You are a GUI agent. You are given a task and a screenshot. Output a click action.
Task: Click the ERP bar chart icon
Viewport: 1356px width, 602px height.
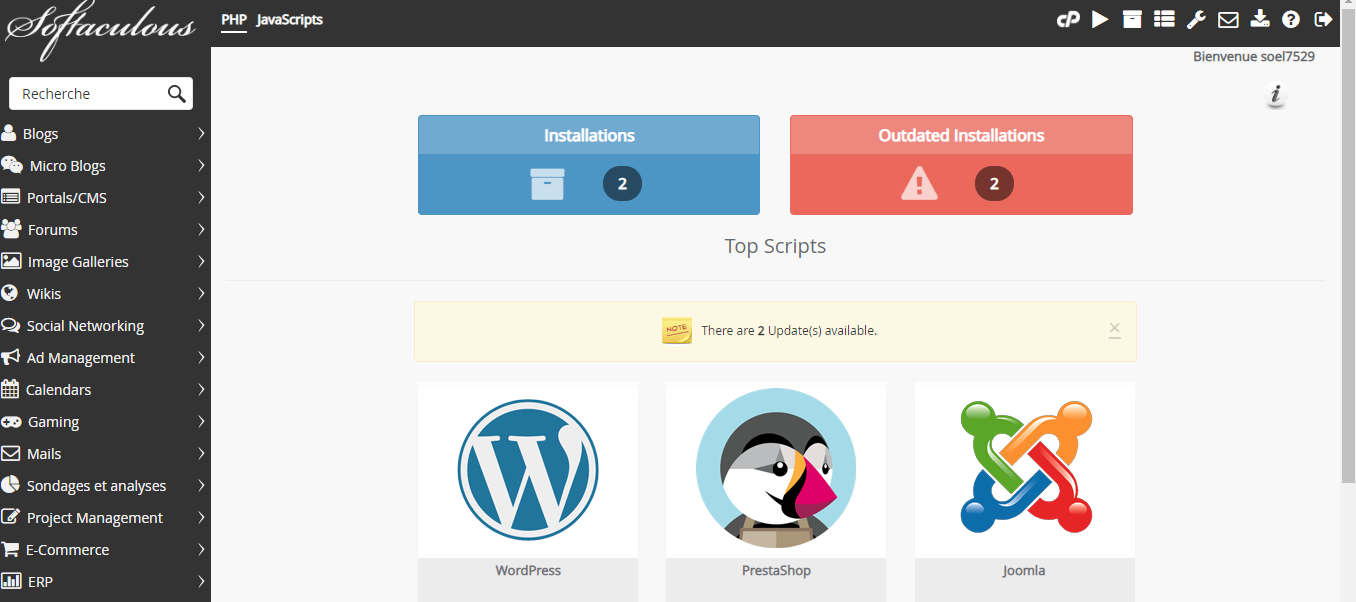pos(11,581)
